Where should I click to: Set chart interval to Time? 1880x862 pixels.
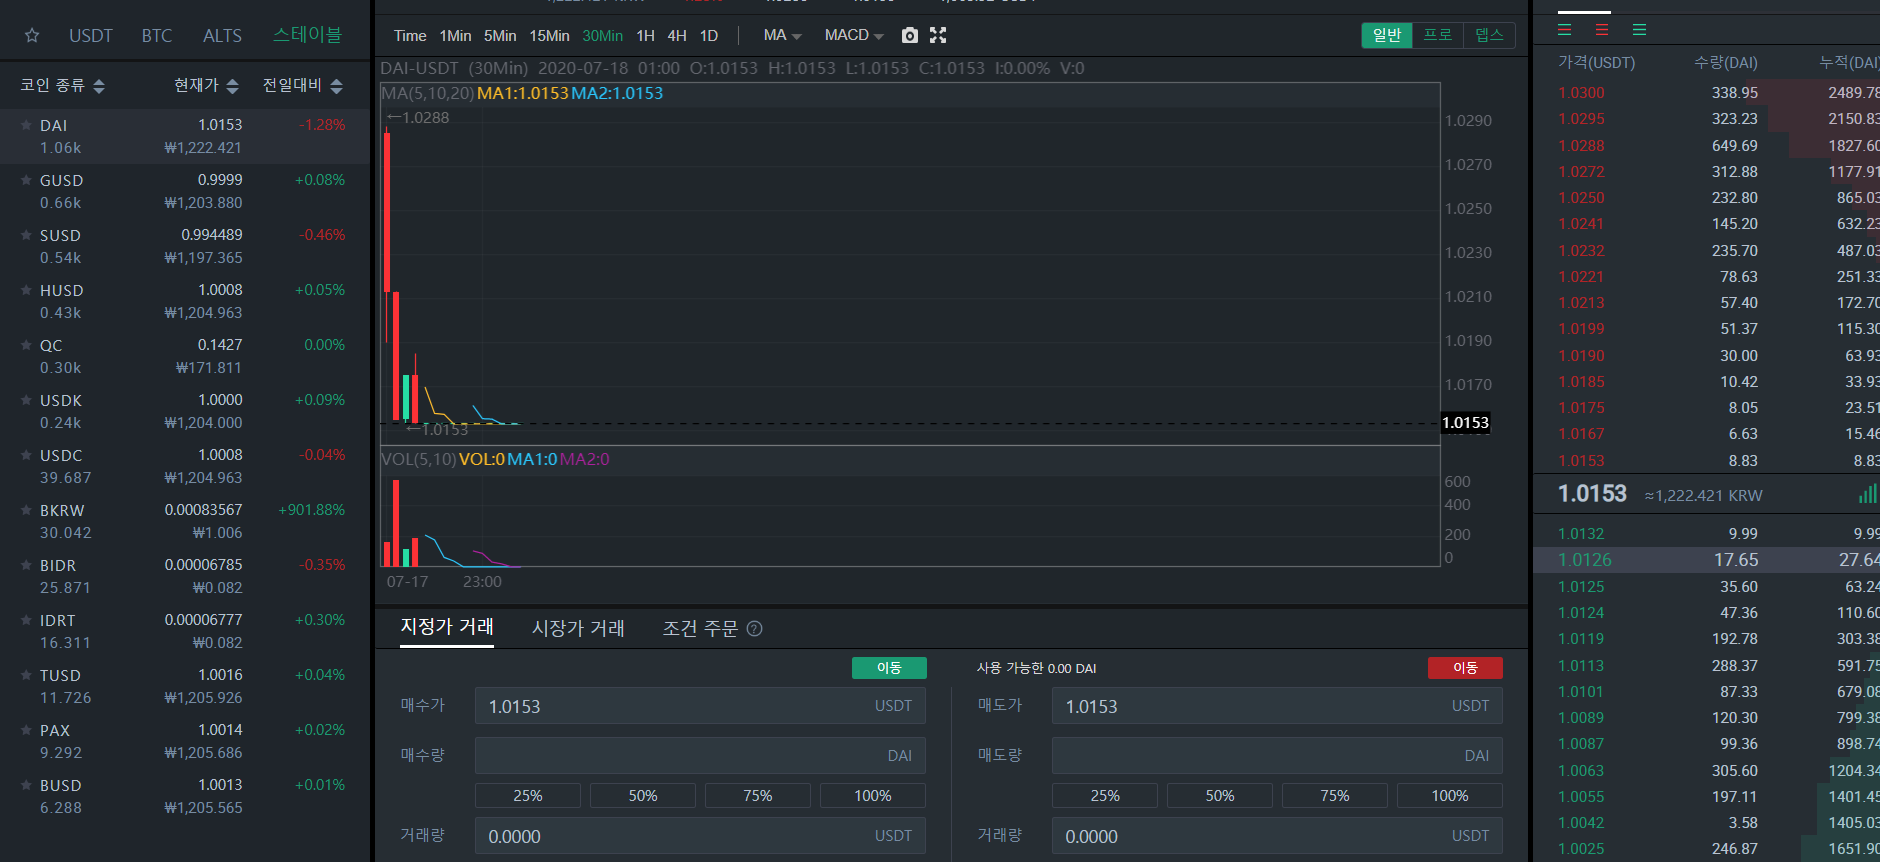(410, 36)
